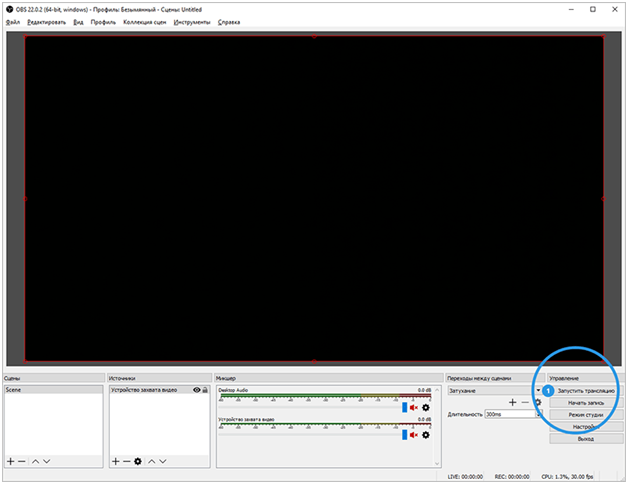628x484 pixels.
Task: Adjust the Устройство захвата видео volume slider handle
Action: point(405,435)
